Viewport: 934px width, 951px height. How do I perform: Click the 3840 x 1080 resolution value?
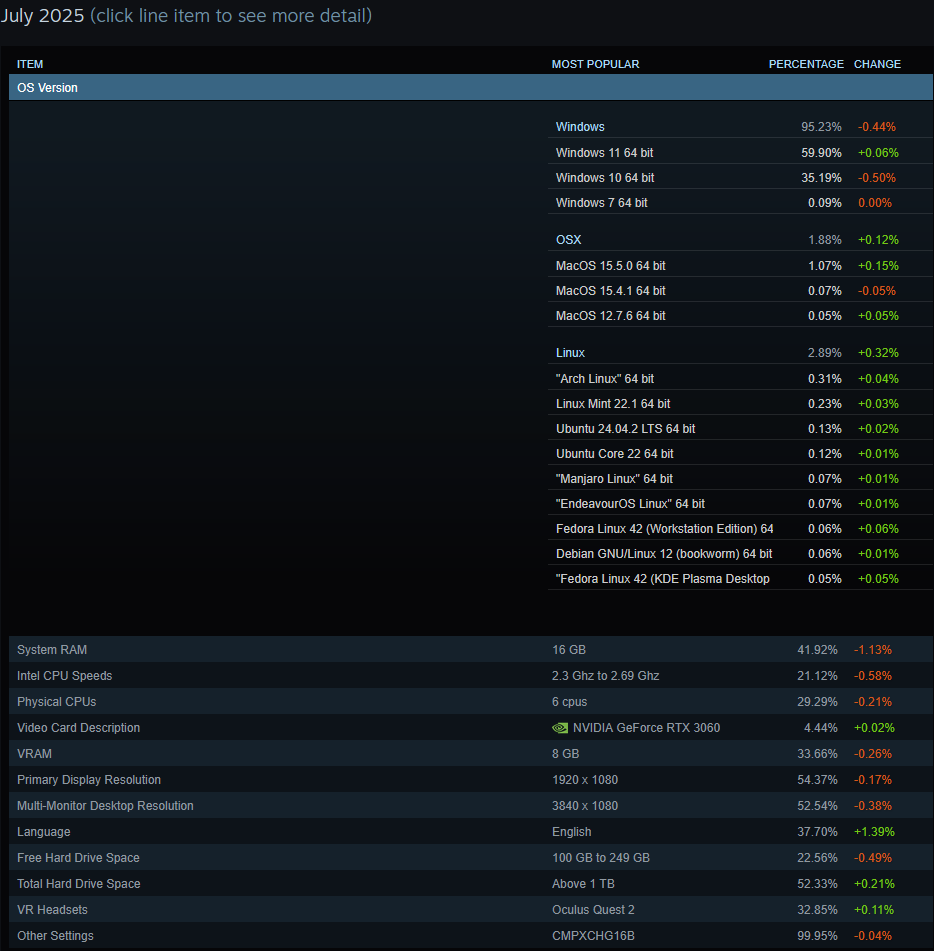[585, 806]
